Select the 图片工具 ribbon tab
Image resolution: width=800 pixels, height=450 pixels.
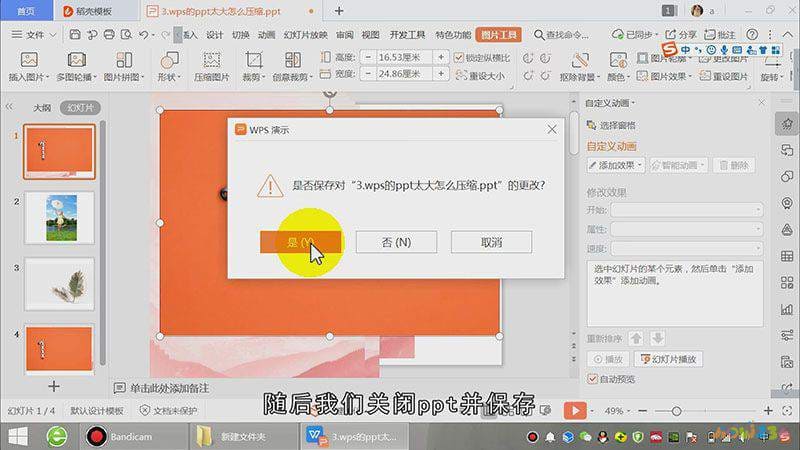(x=498, y=35)
